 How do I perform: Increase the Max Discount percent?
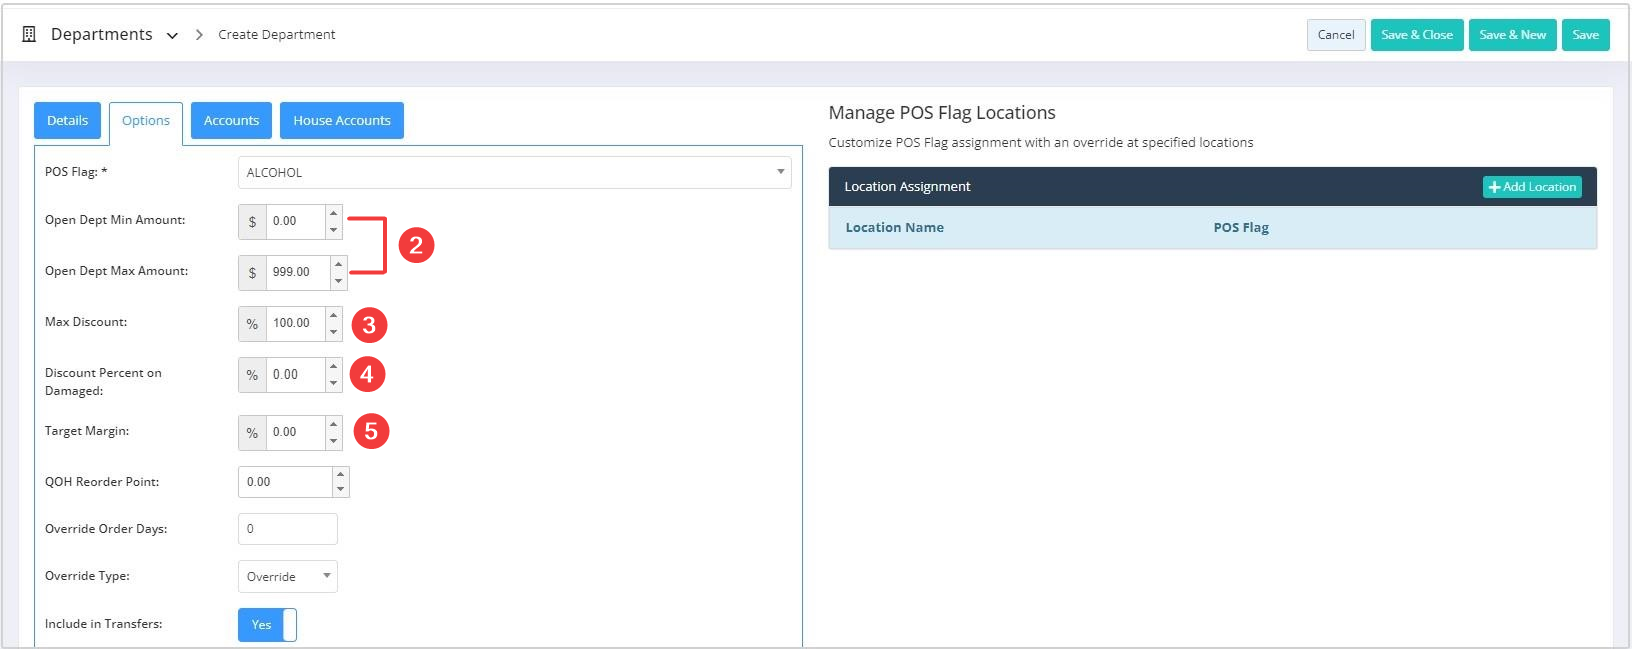pos(334,315)
